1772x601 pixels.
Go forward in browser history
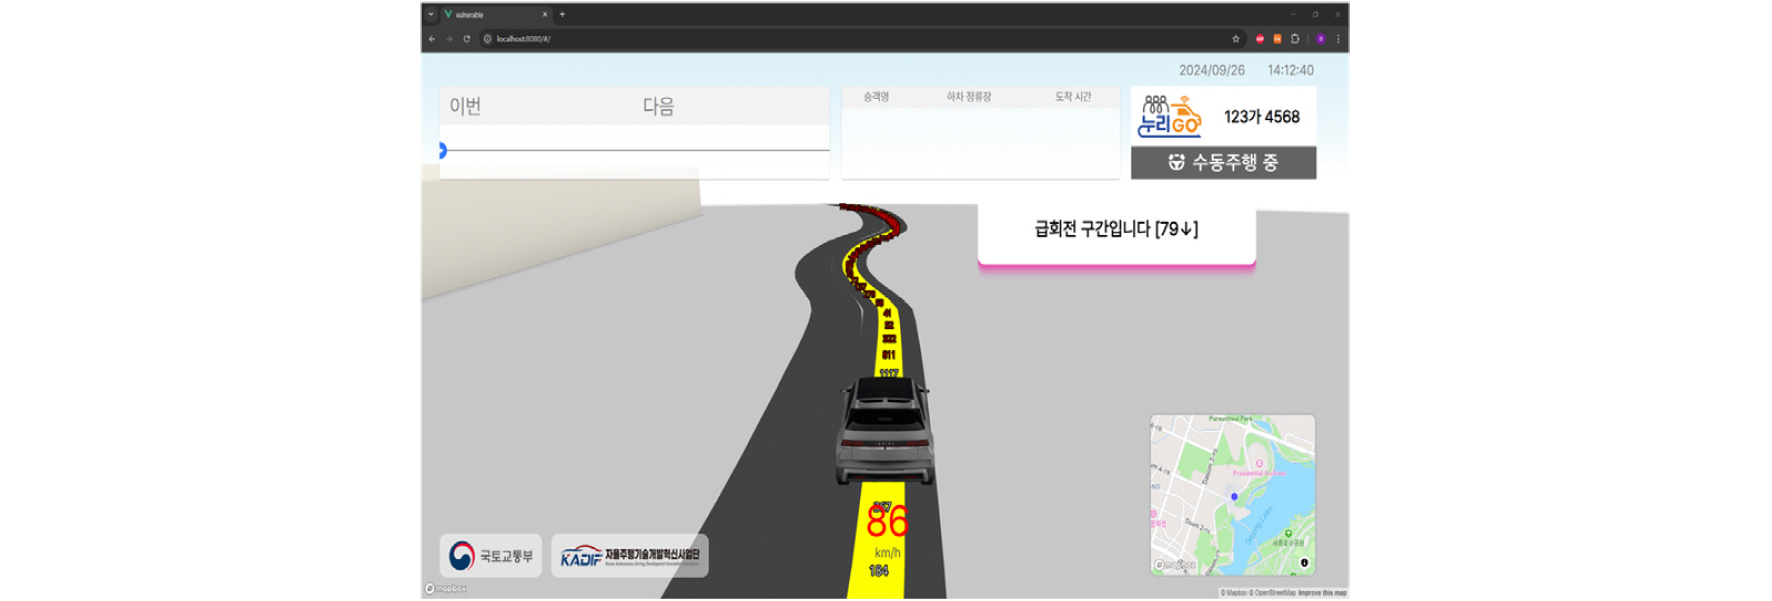coord(449,39)
